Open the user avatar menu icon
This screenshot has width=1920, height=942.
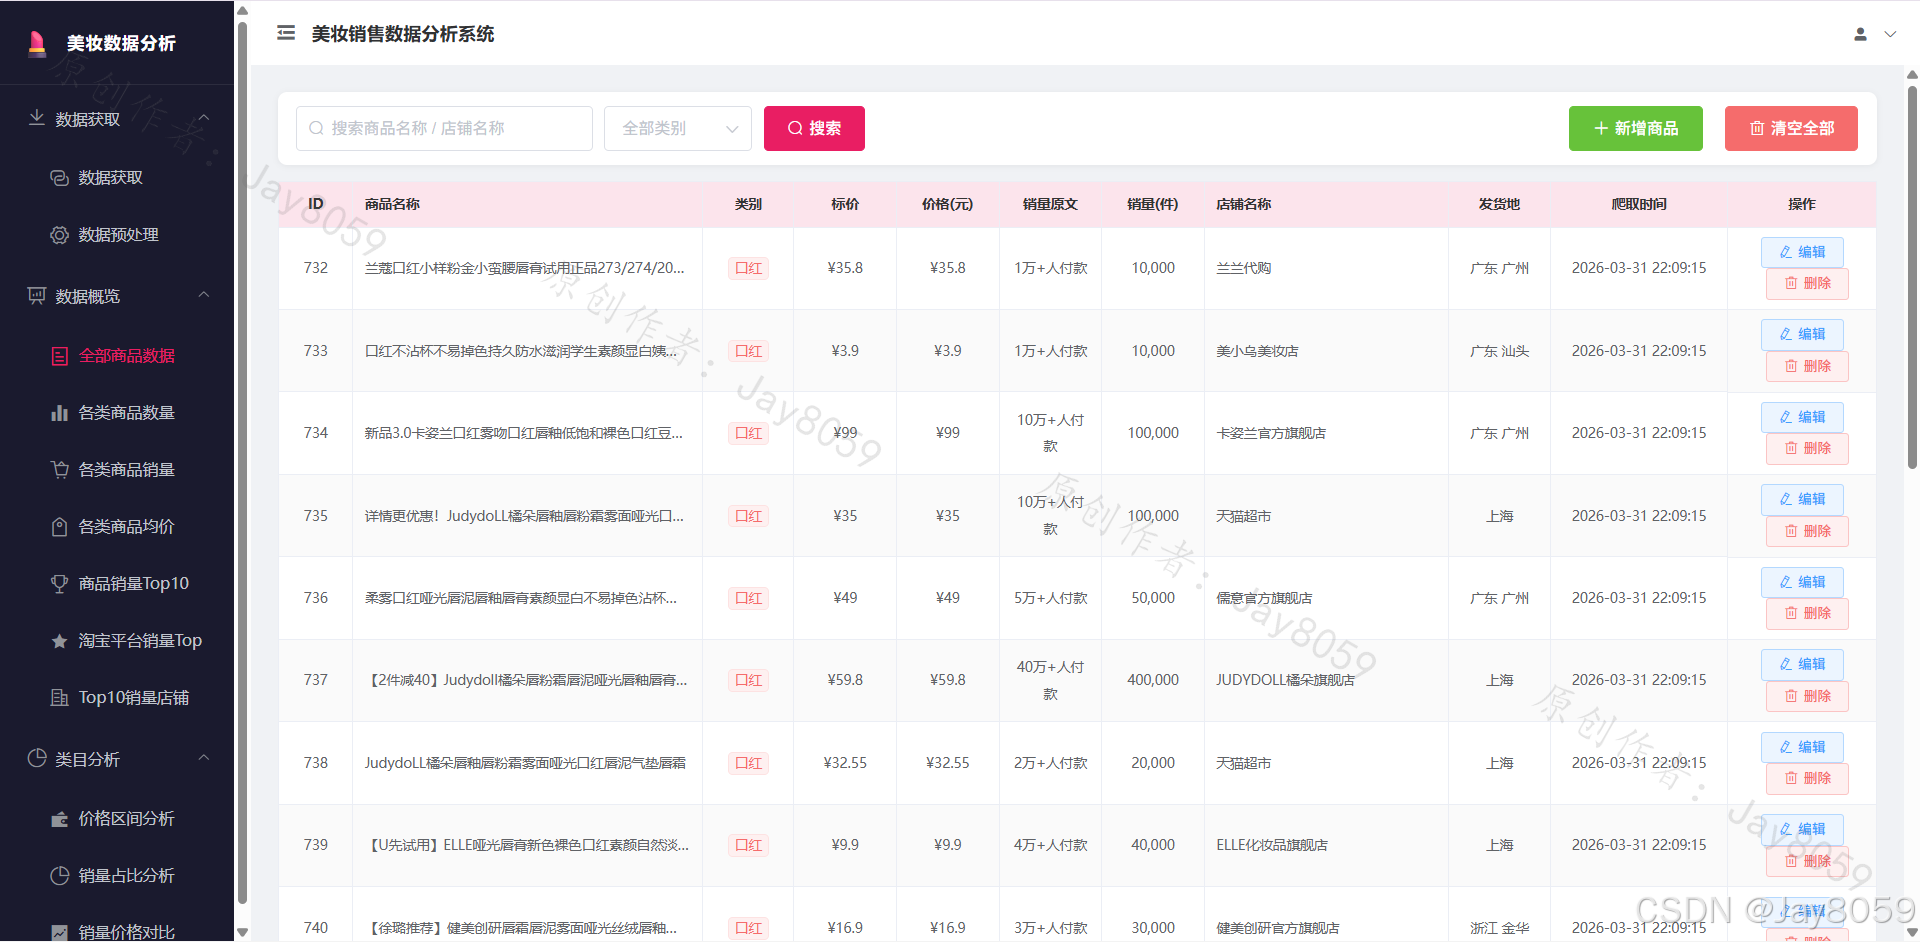click(1860, 34)
